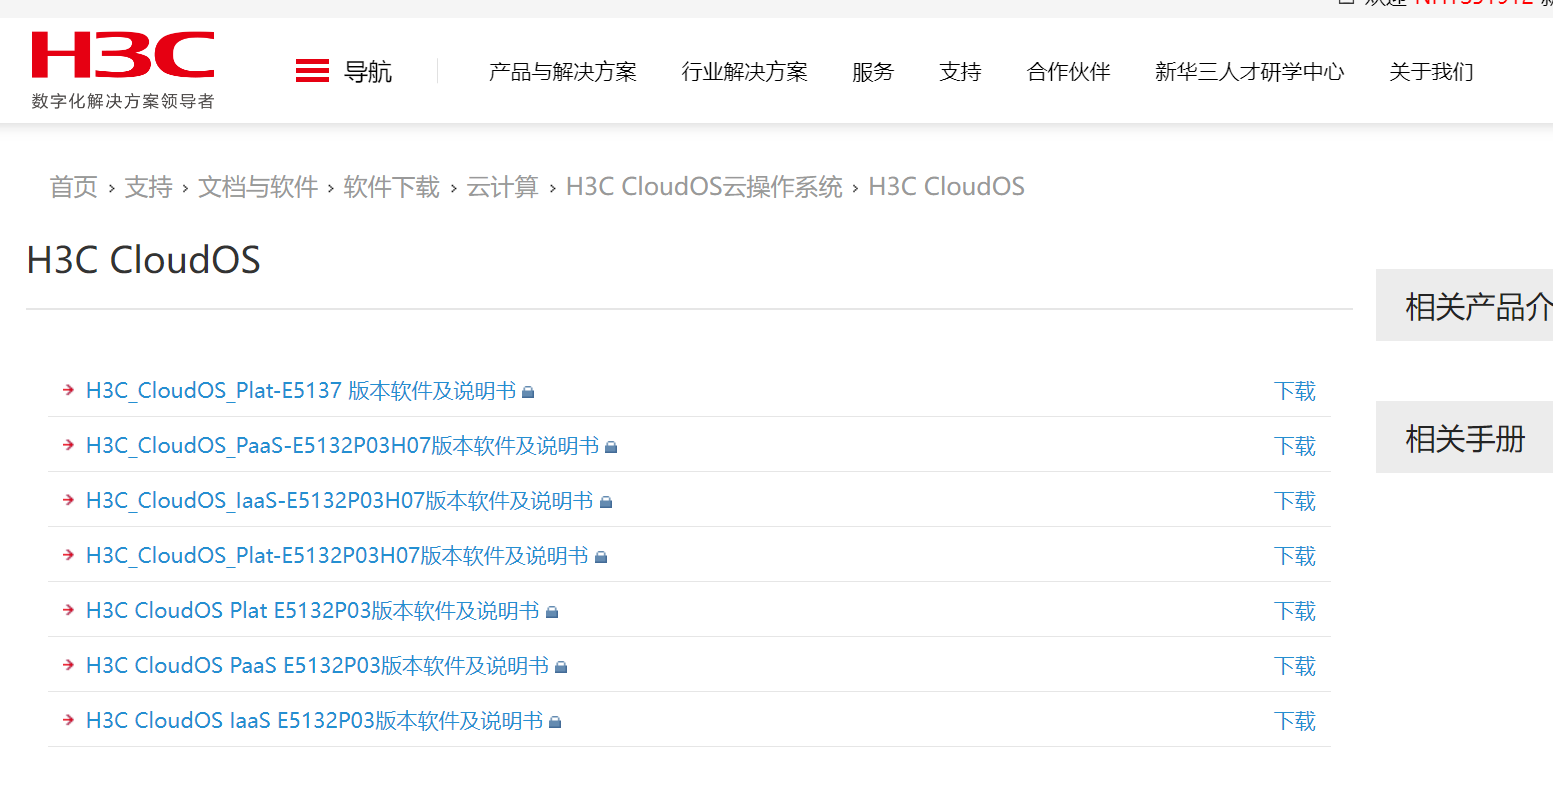Open H3C_CloudOS_PaaS-E5132P03H07 software link
The height and width of the screenshot is (789, 1553).
(343, 446)
